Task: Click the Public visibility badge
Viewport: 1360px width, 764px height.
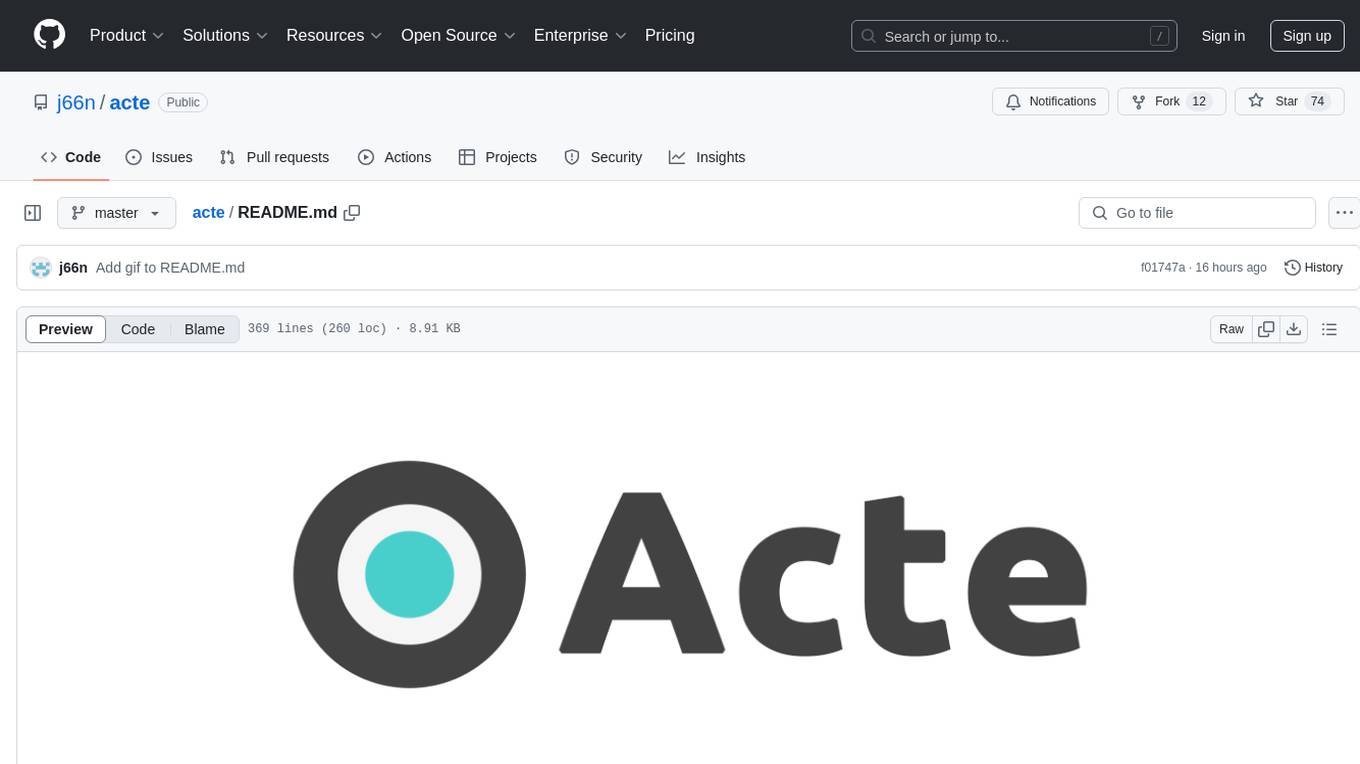Action: coord(183,102)
